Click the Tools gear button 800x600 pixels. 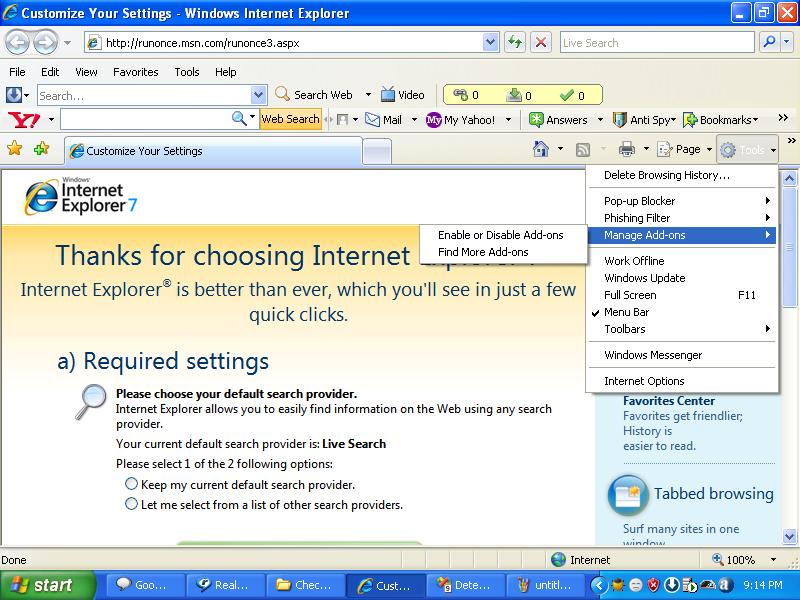(747, 149)
